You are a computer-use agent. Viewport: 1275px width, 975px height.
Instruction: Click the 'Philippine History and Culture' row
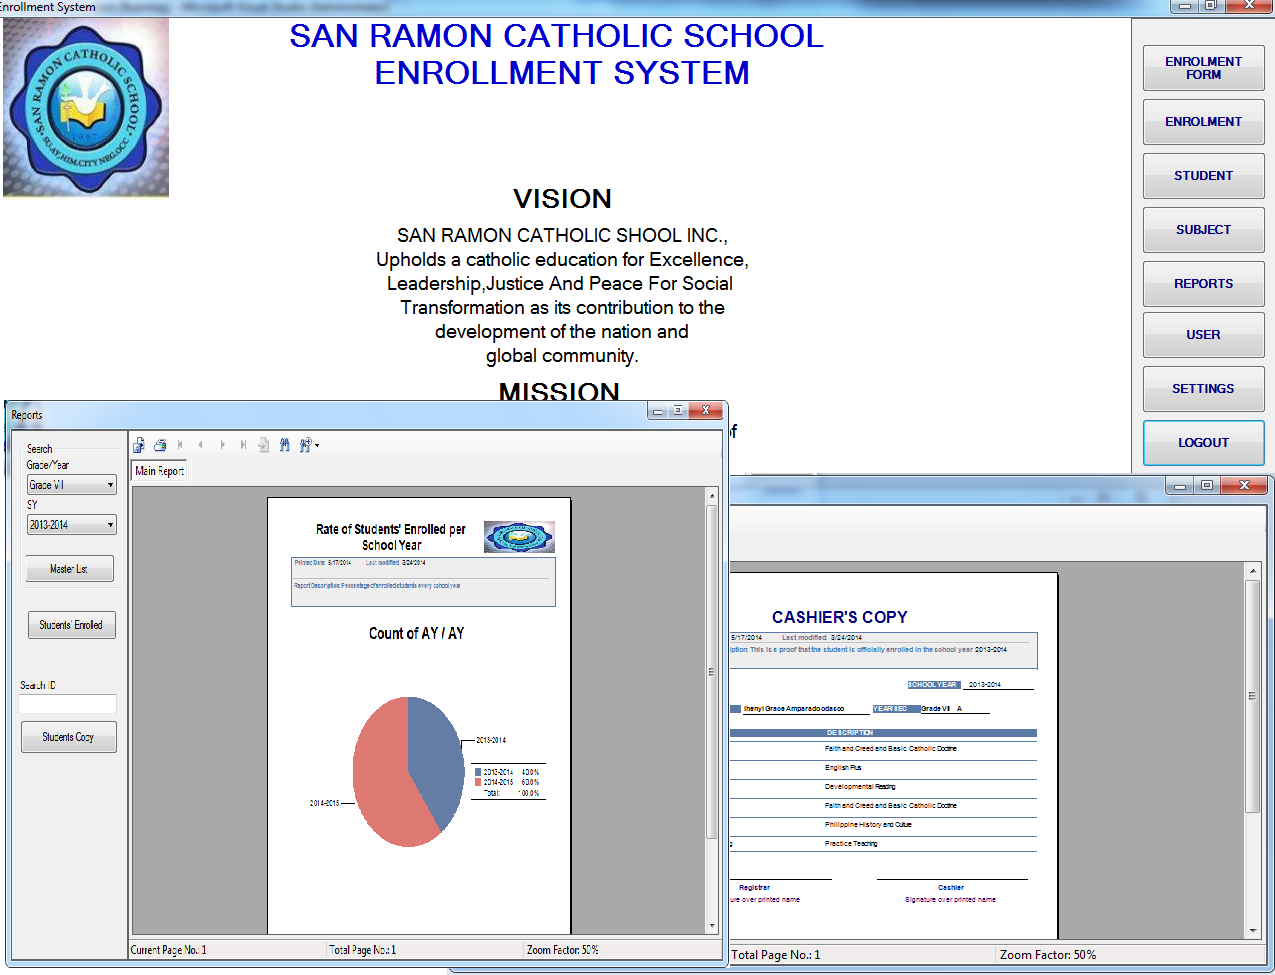(868, 825)
